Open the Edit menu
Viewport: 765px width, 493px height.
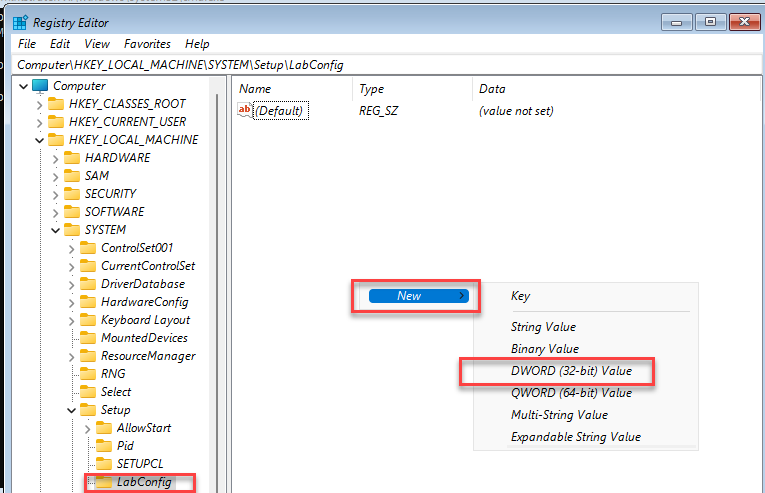[x=60, y=44]
